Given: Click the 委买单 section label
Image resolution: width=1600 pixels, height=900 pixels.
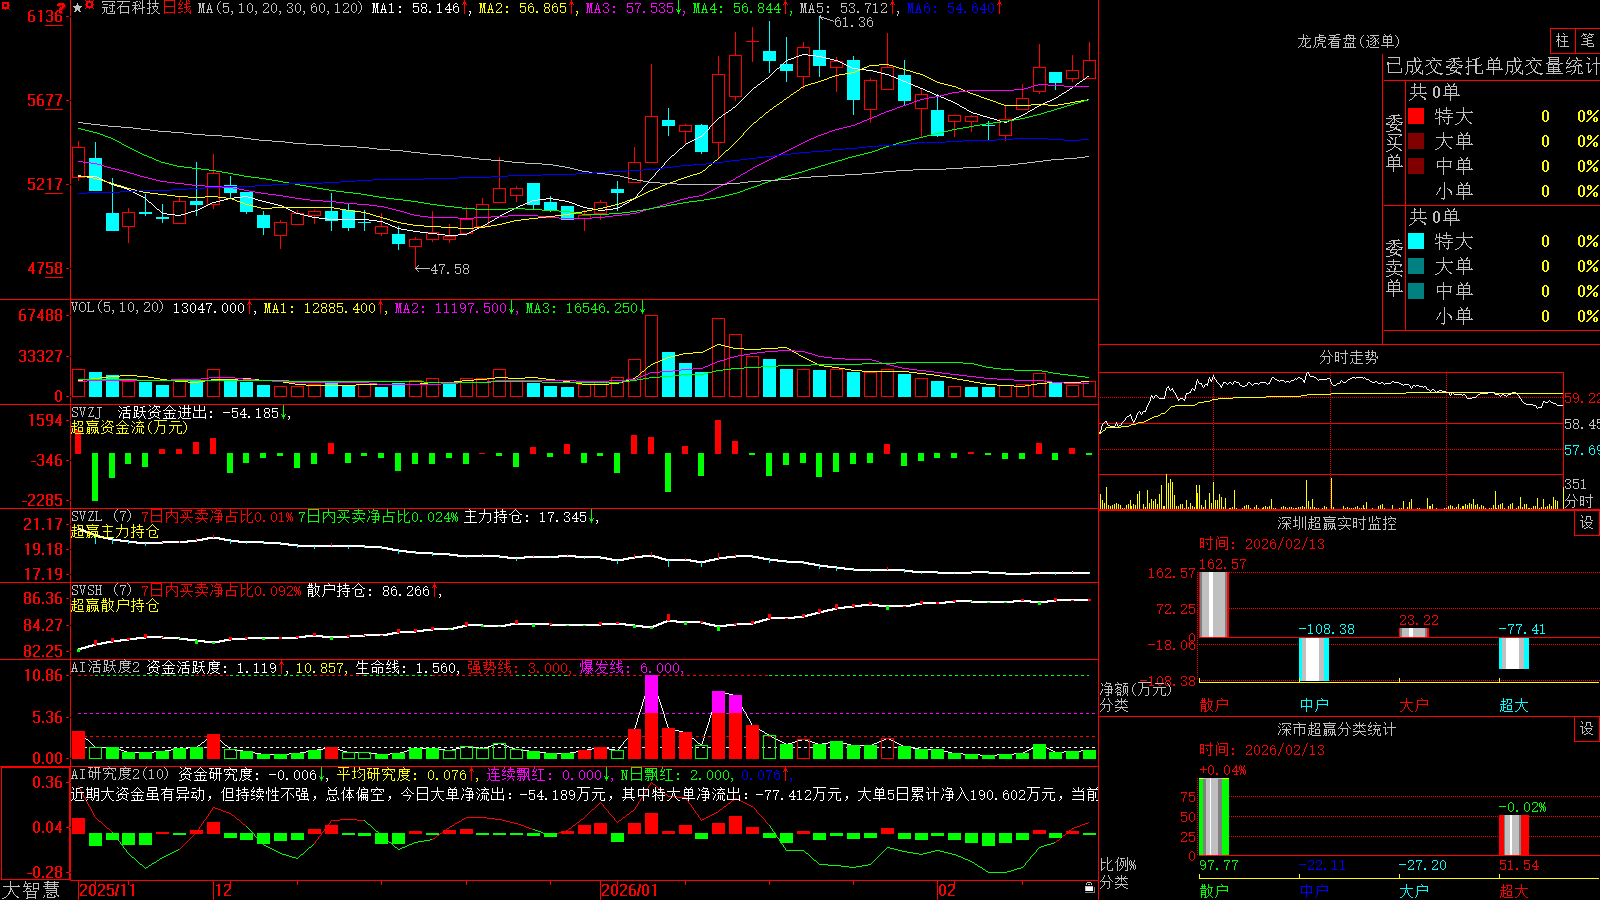Looking at the screenshot, I should coord(1394,142).
